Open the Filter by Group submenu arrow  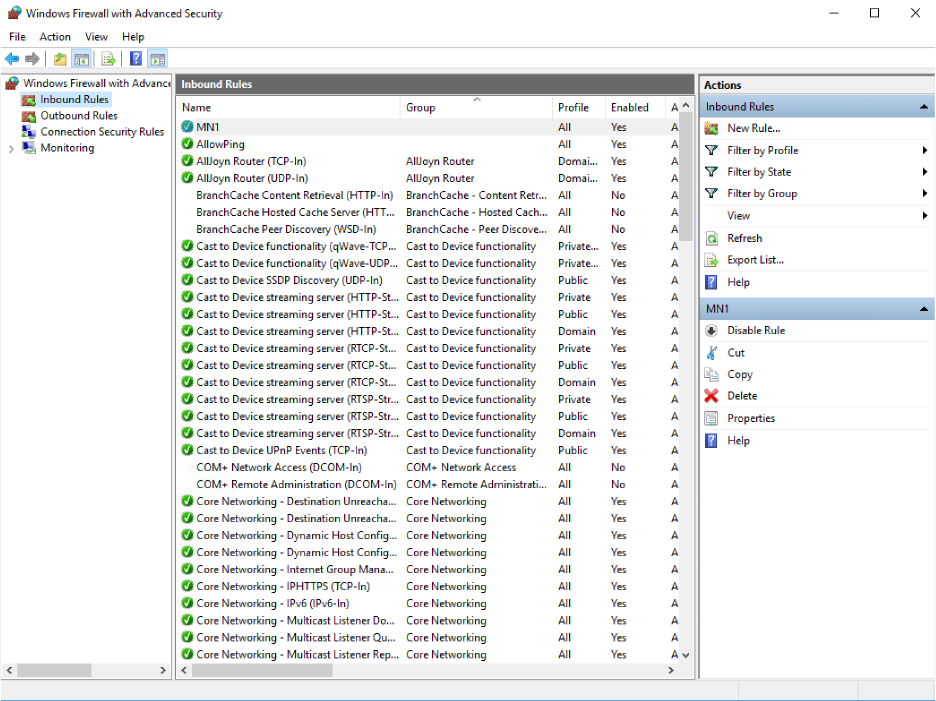pos(925,193)
